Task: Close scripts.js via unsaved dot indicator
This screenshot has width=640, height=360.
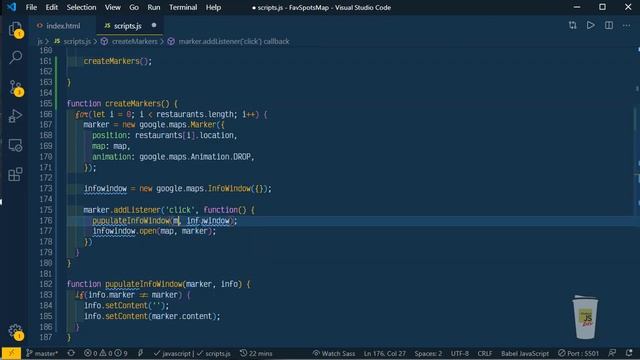Action: tap(154, 25)
